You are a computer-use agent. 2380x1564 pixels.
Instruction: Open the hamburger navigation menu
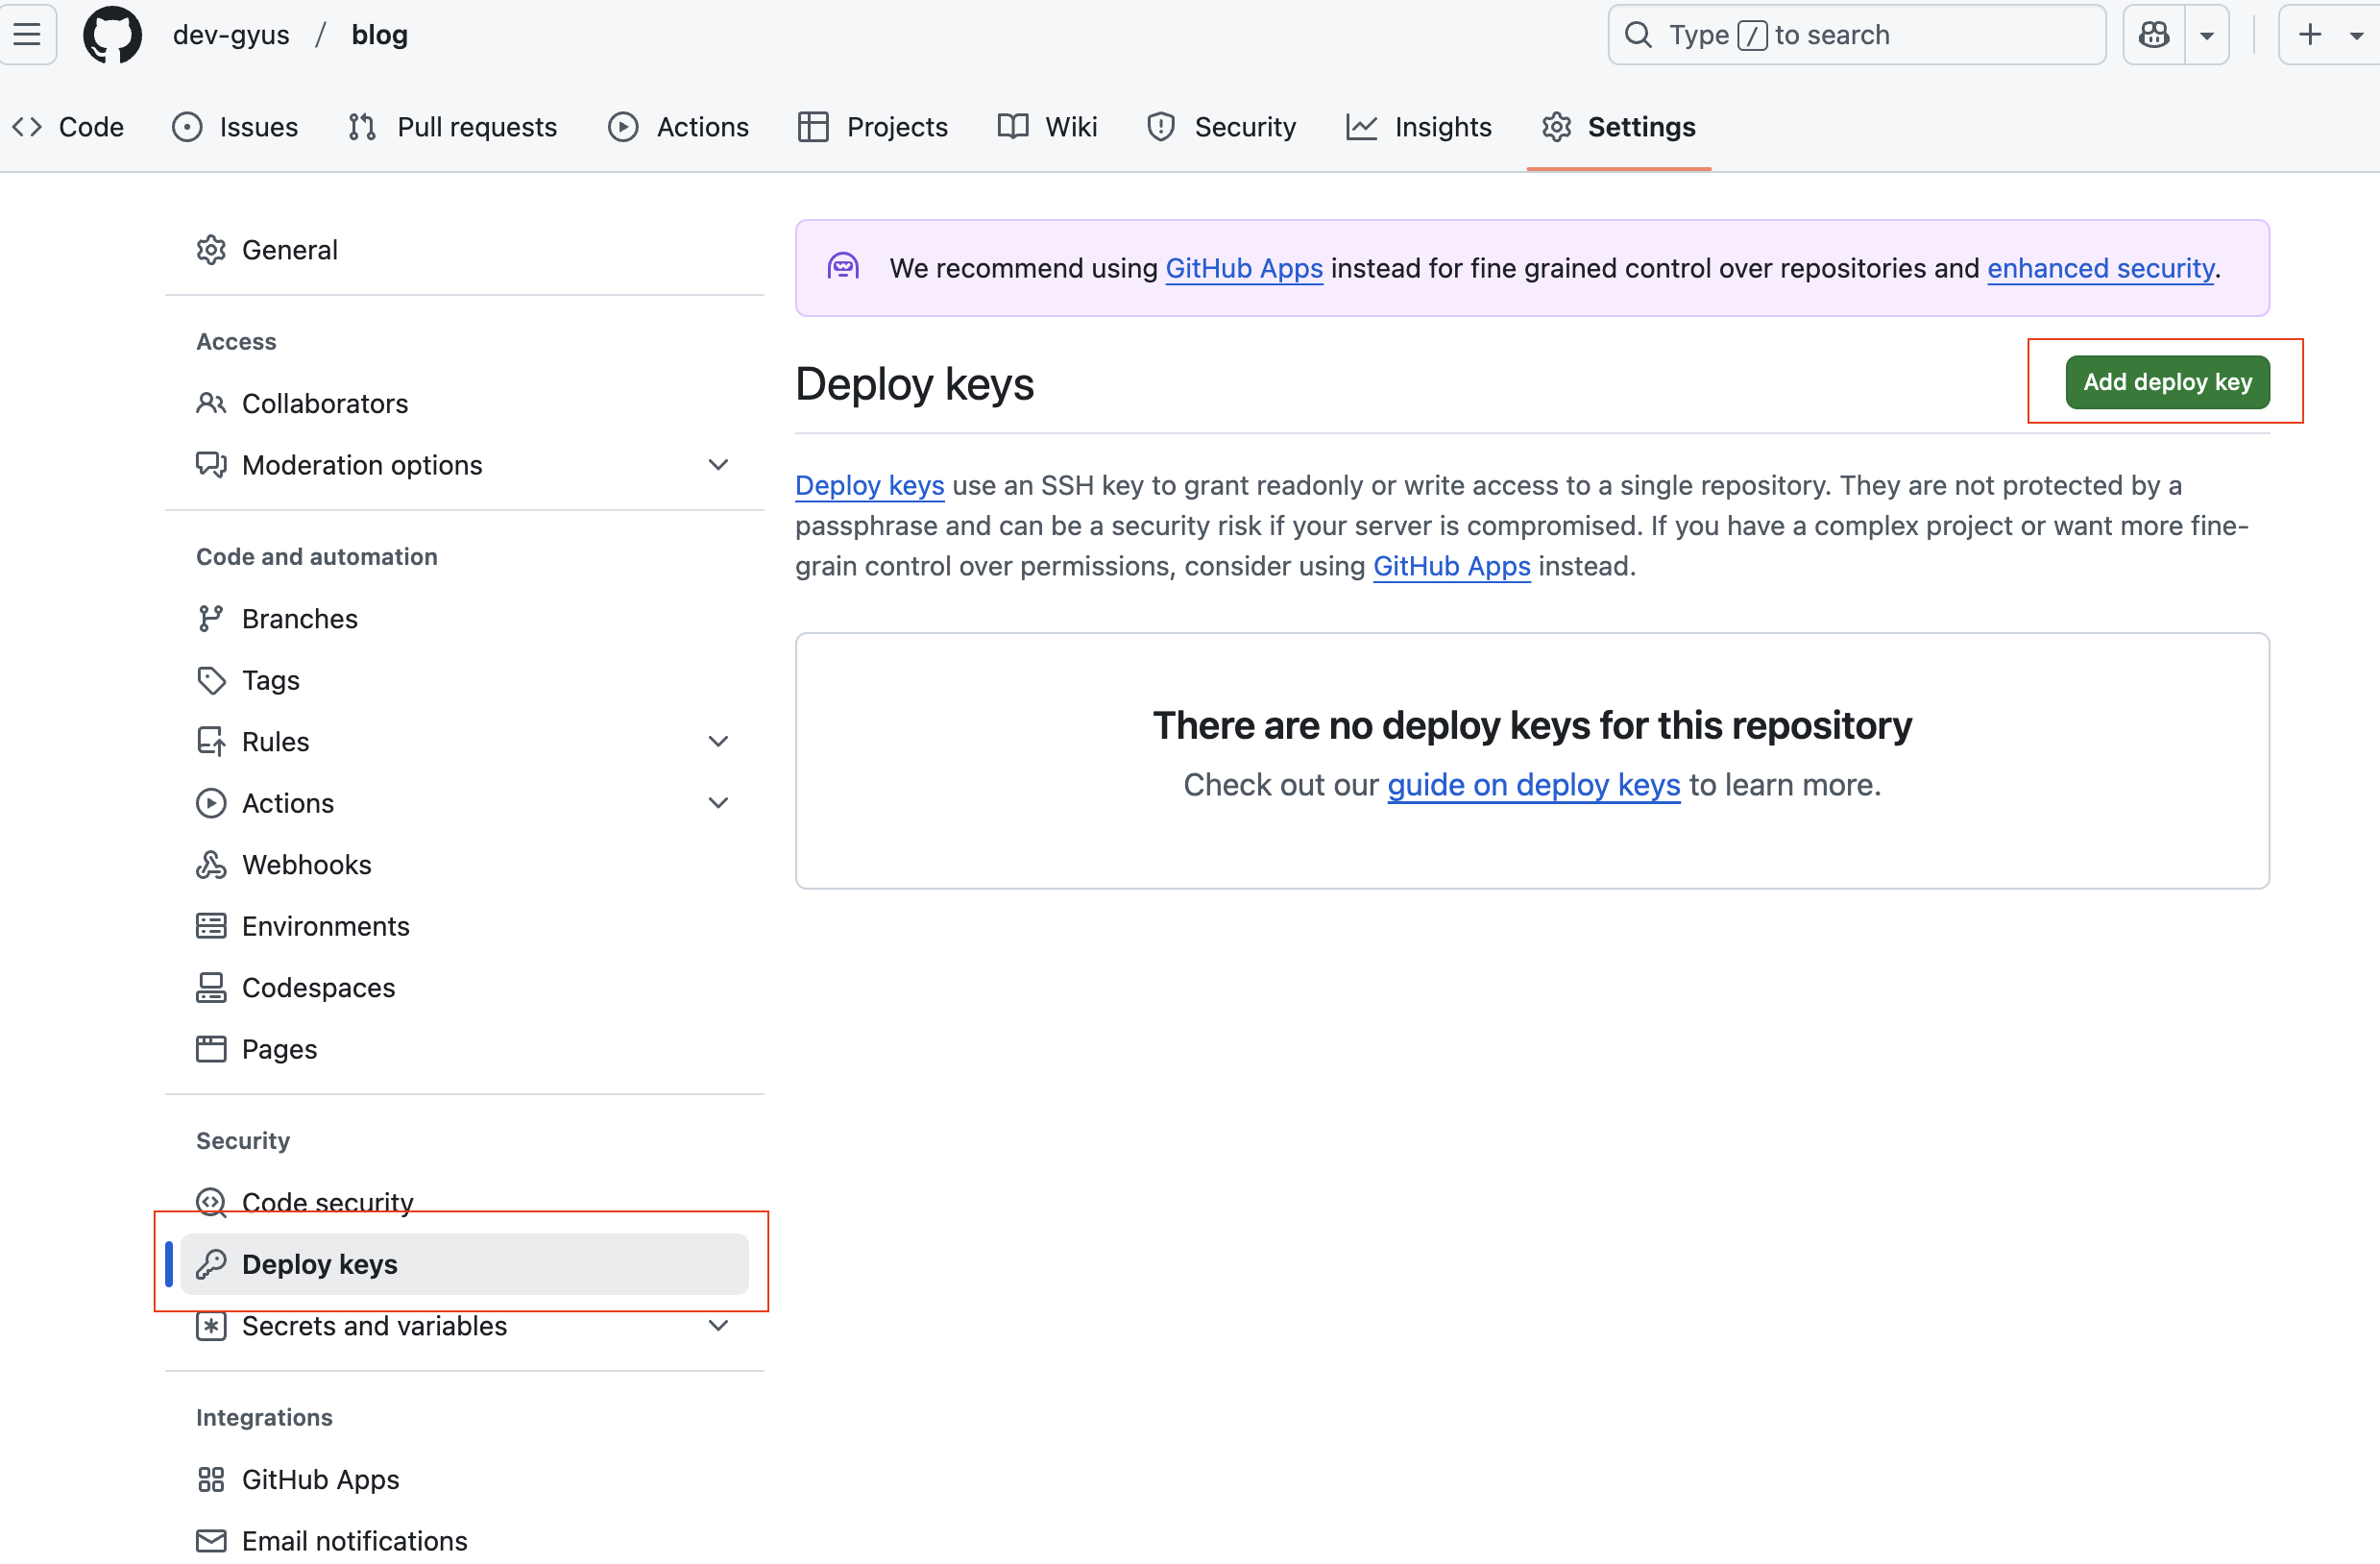27,35
